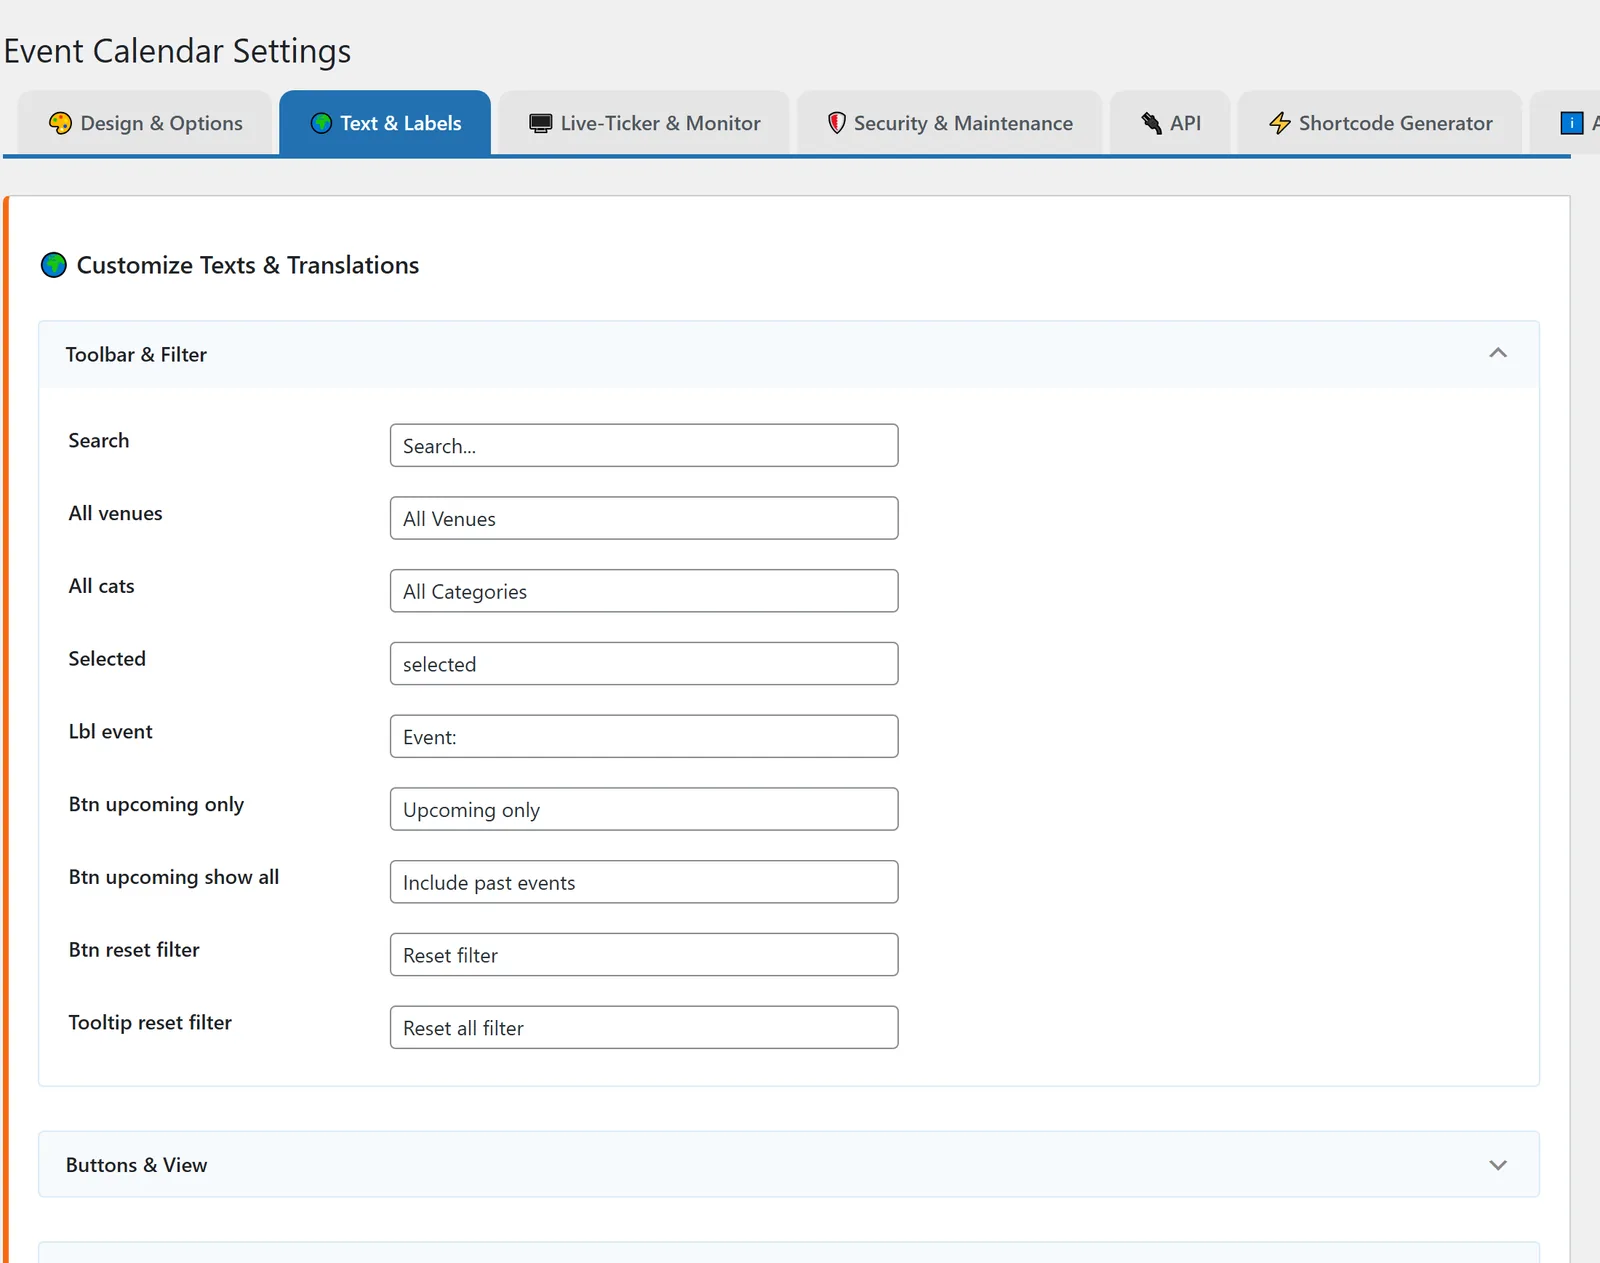Viewport: 1600px width, 1263px height.
Task: Collapse the Toolbar & Filter section
Action: coord(1498,353)
